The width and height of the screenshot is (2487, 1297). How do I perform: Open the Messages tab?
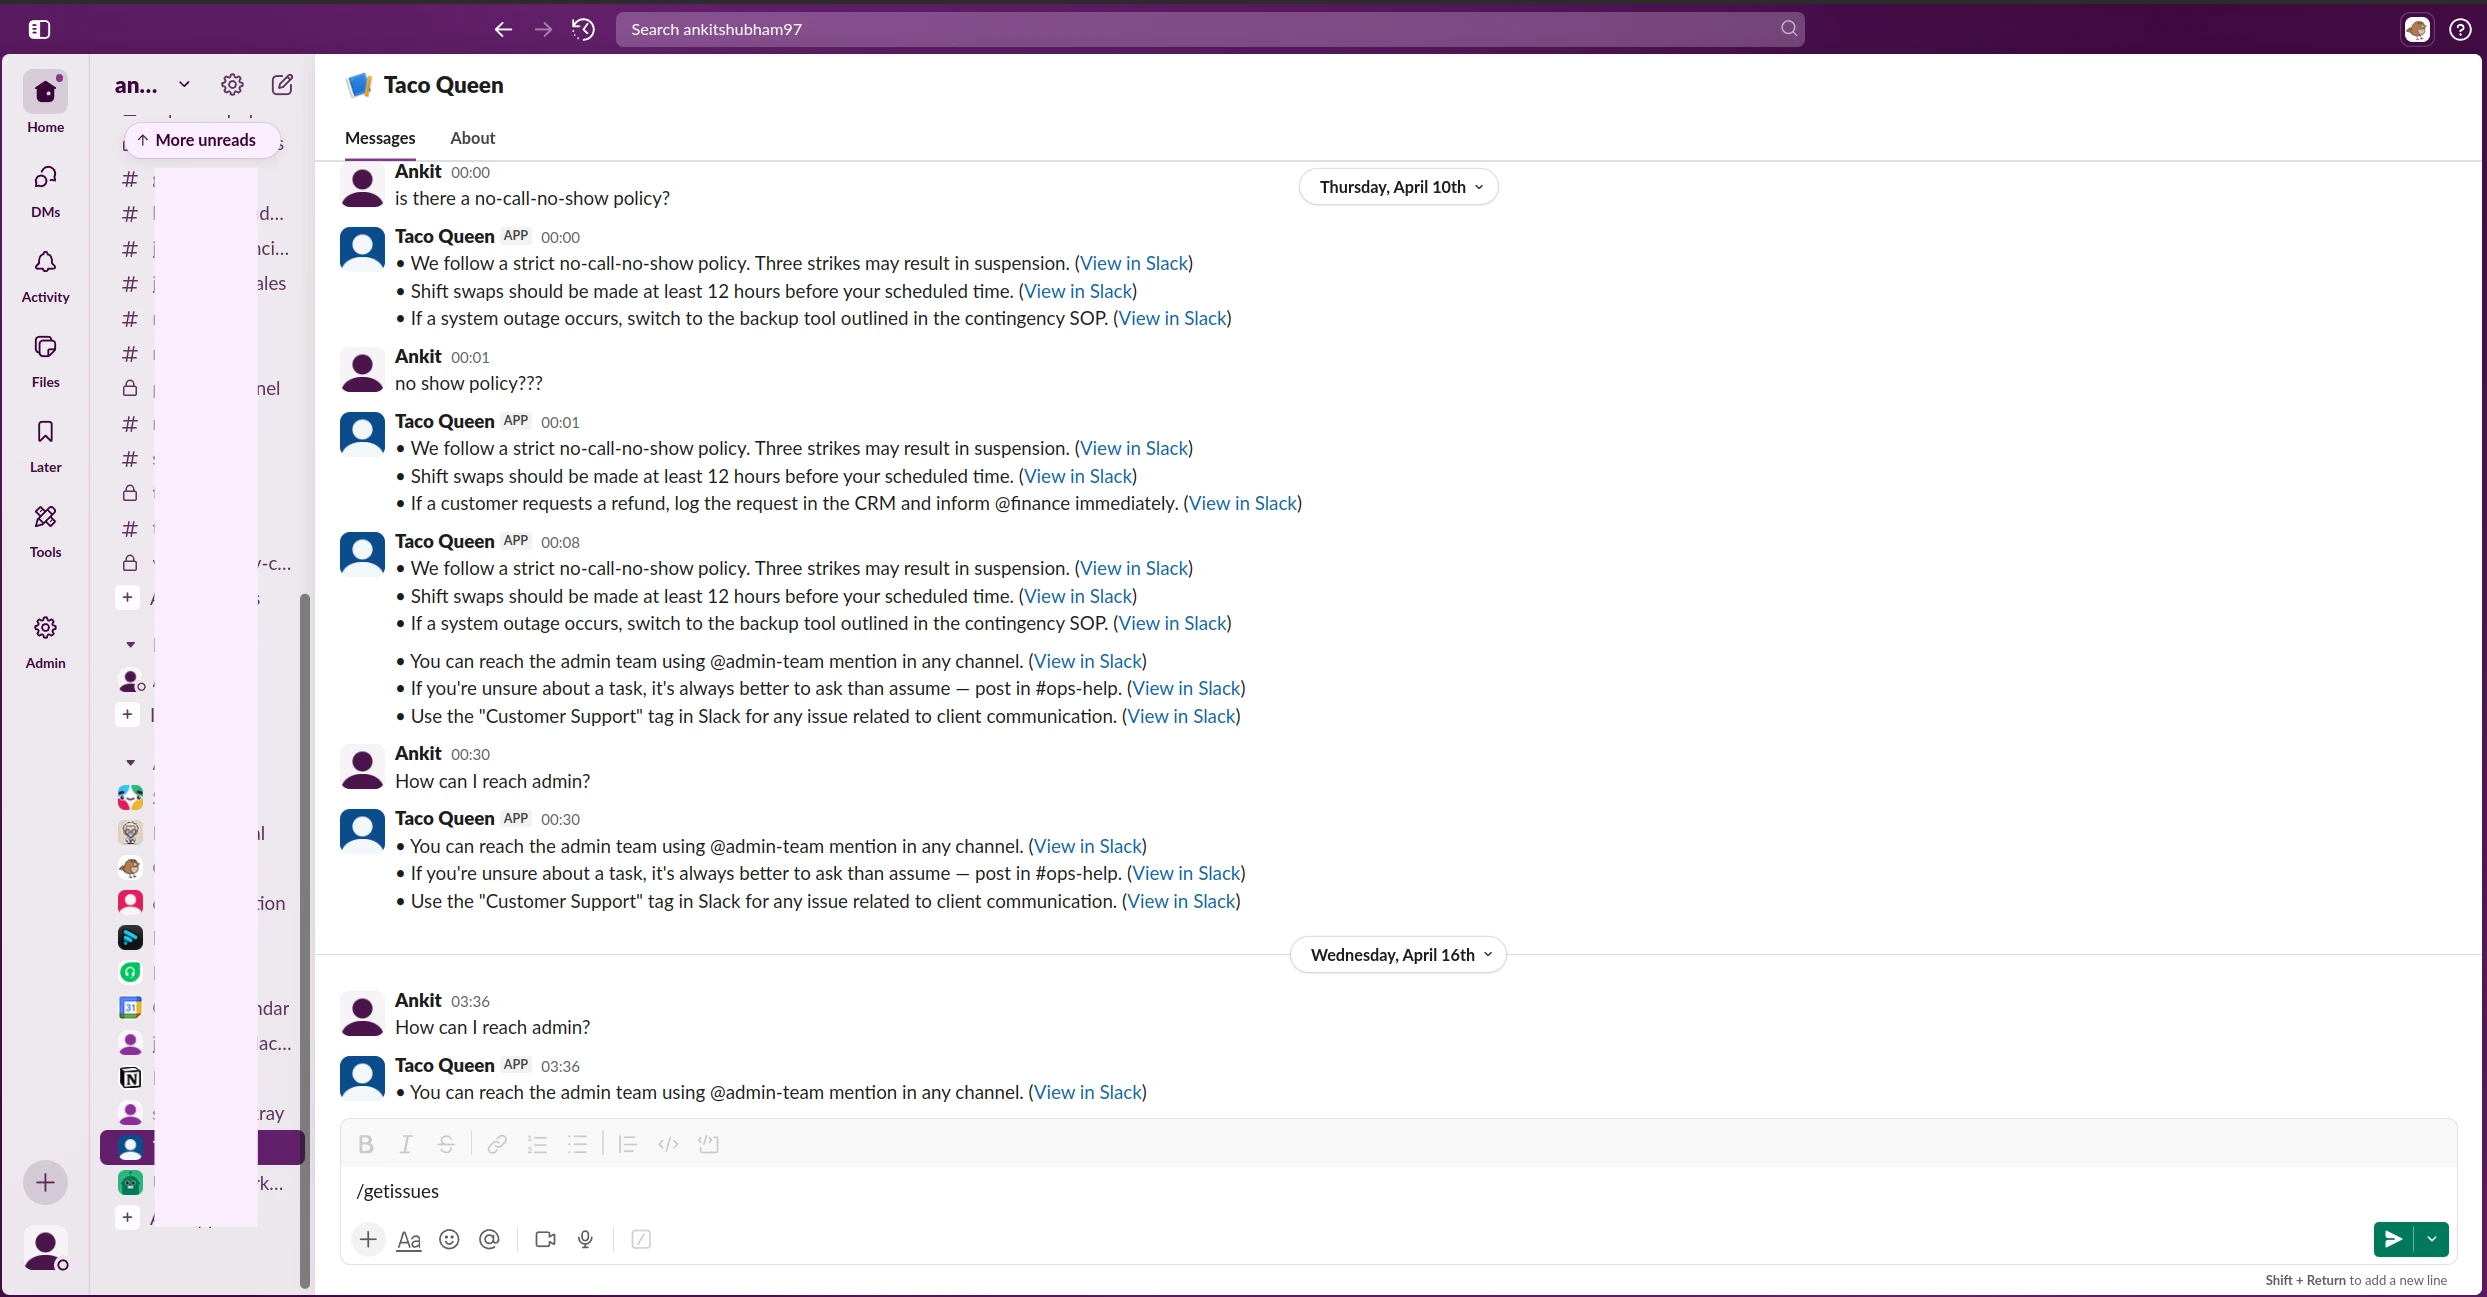(380, 138)
